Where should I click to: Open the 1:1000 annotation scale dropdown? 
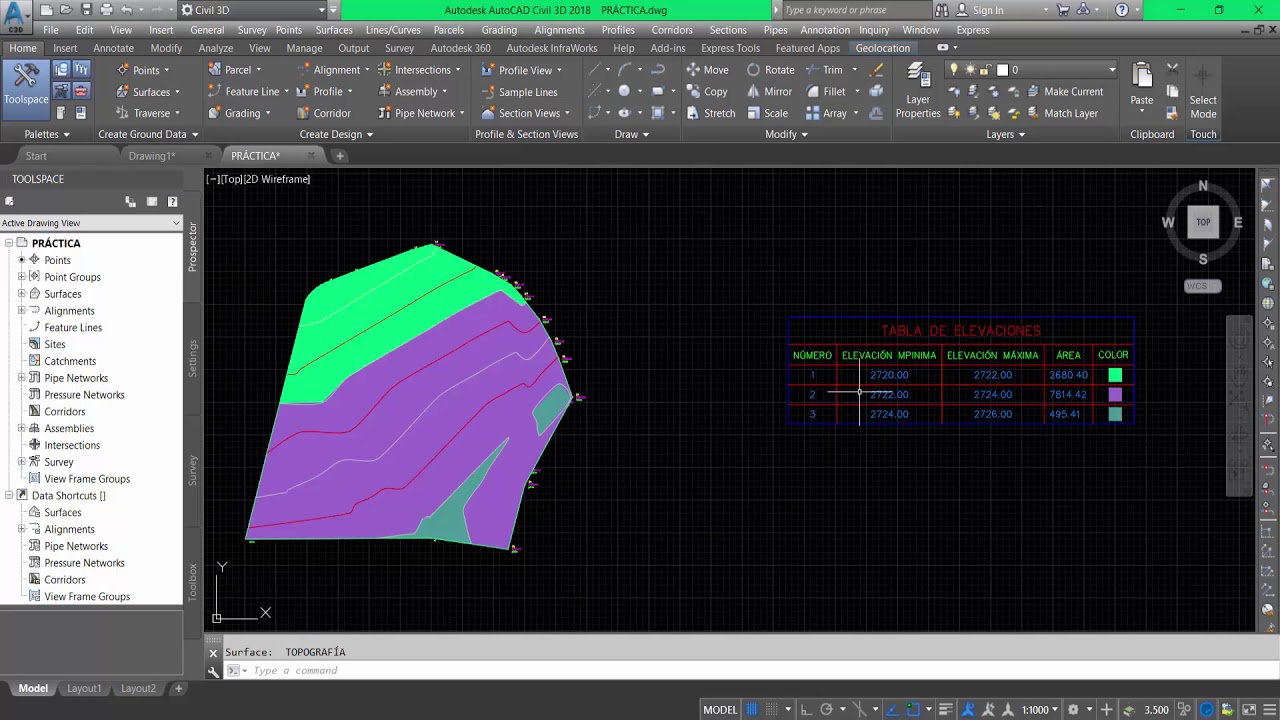[1040, 710]
